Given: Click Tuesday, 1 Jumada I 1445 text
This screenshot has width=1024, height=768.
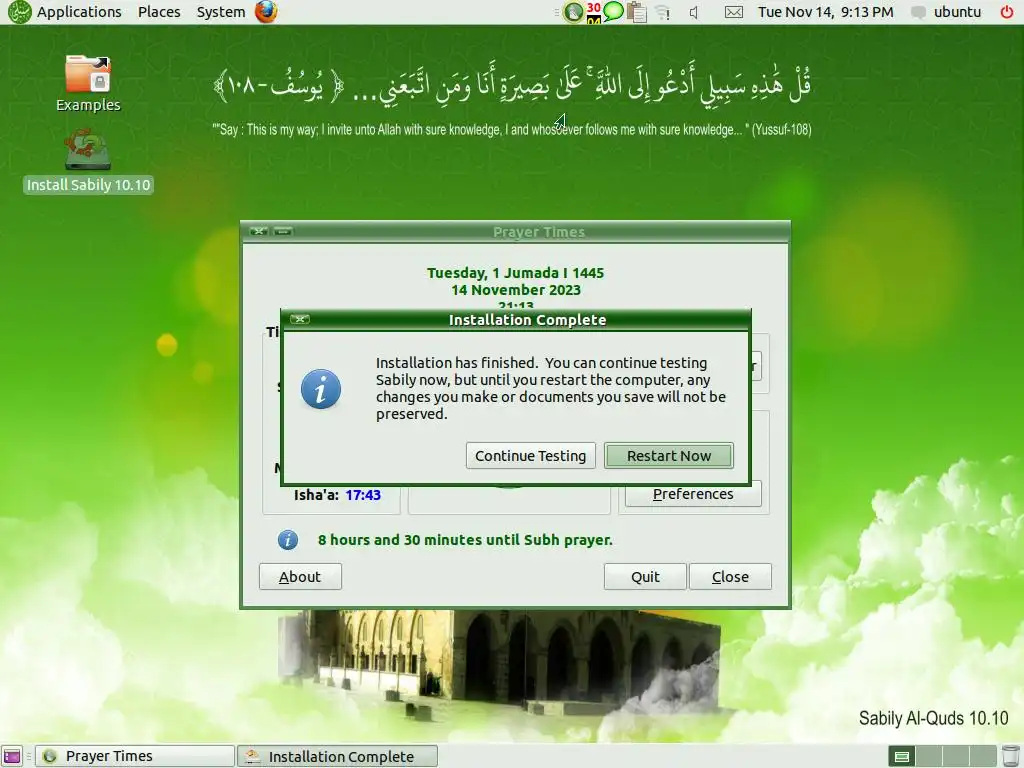Looking at the screenshot, I should click(515, 273).
